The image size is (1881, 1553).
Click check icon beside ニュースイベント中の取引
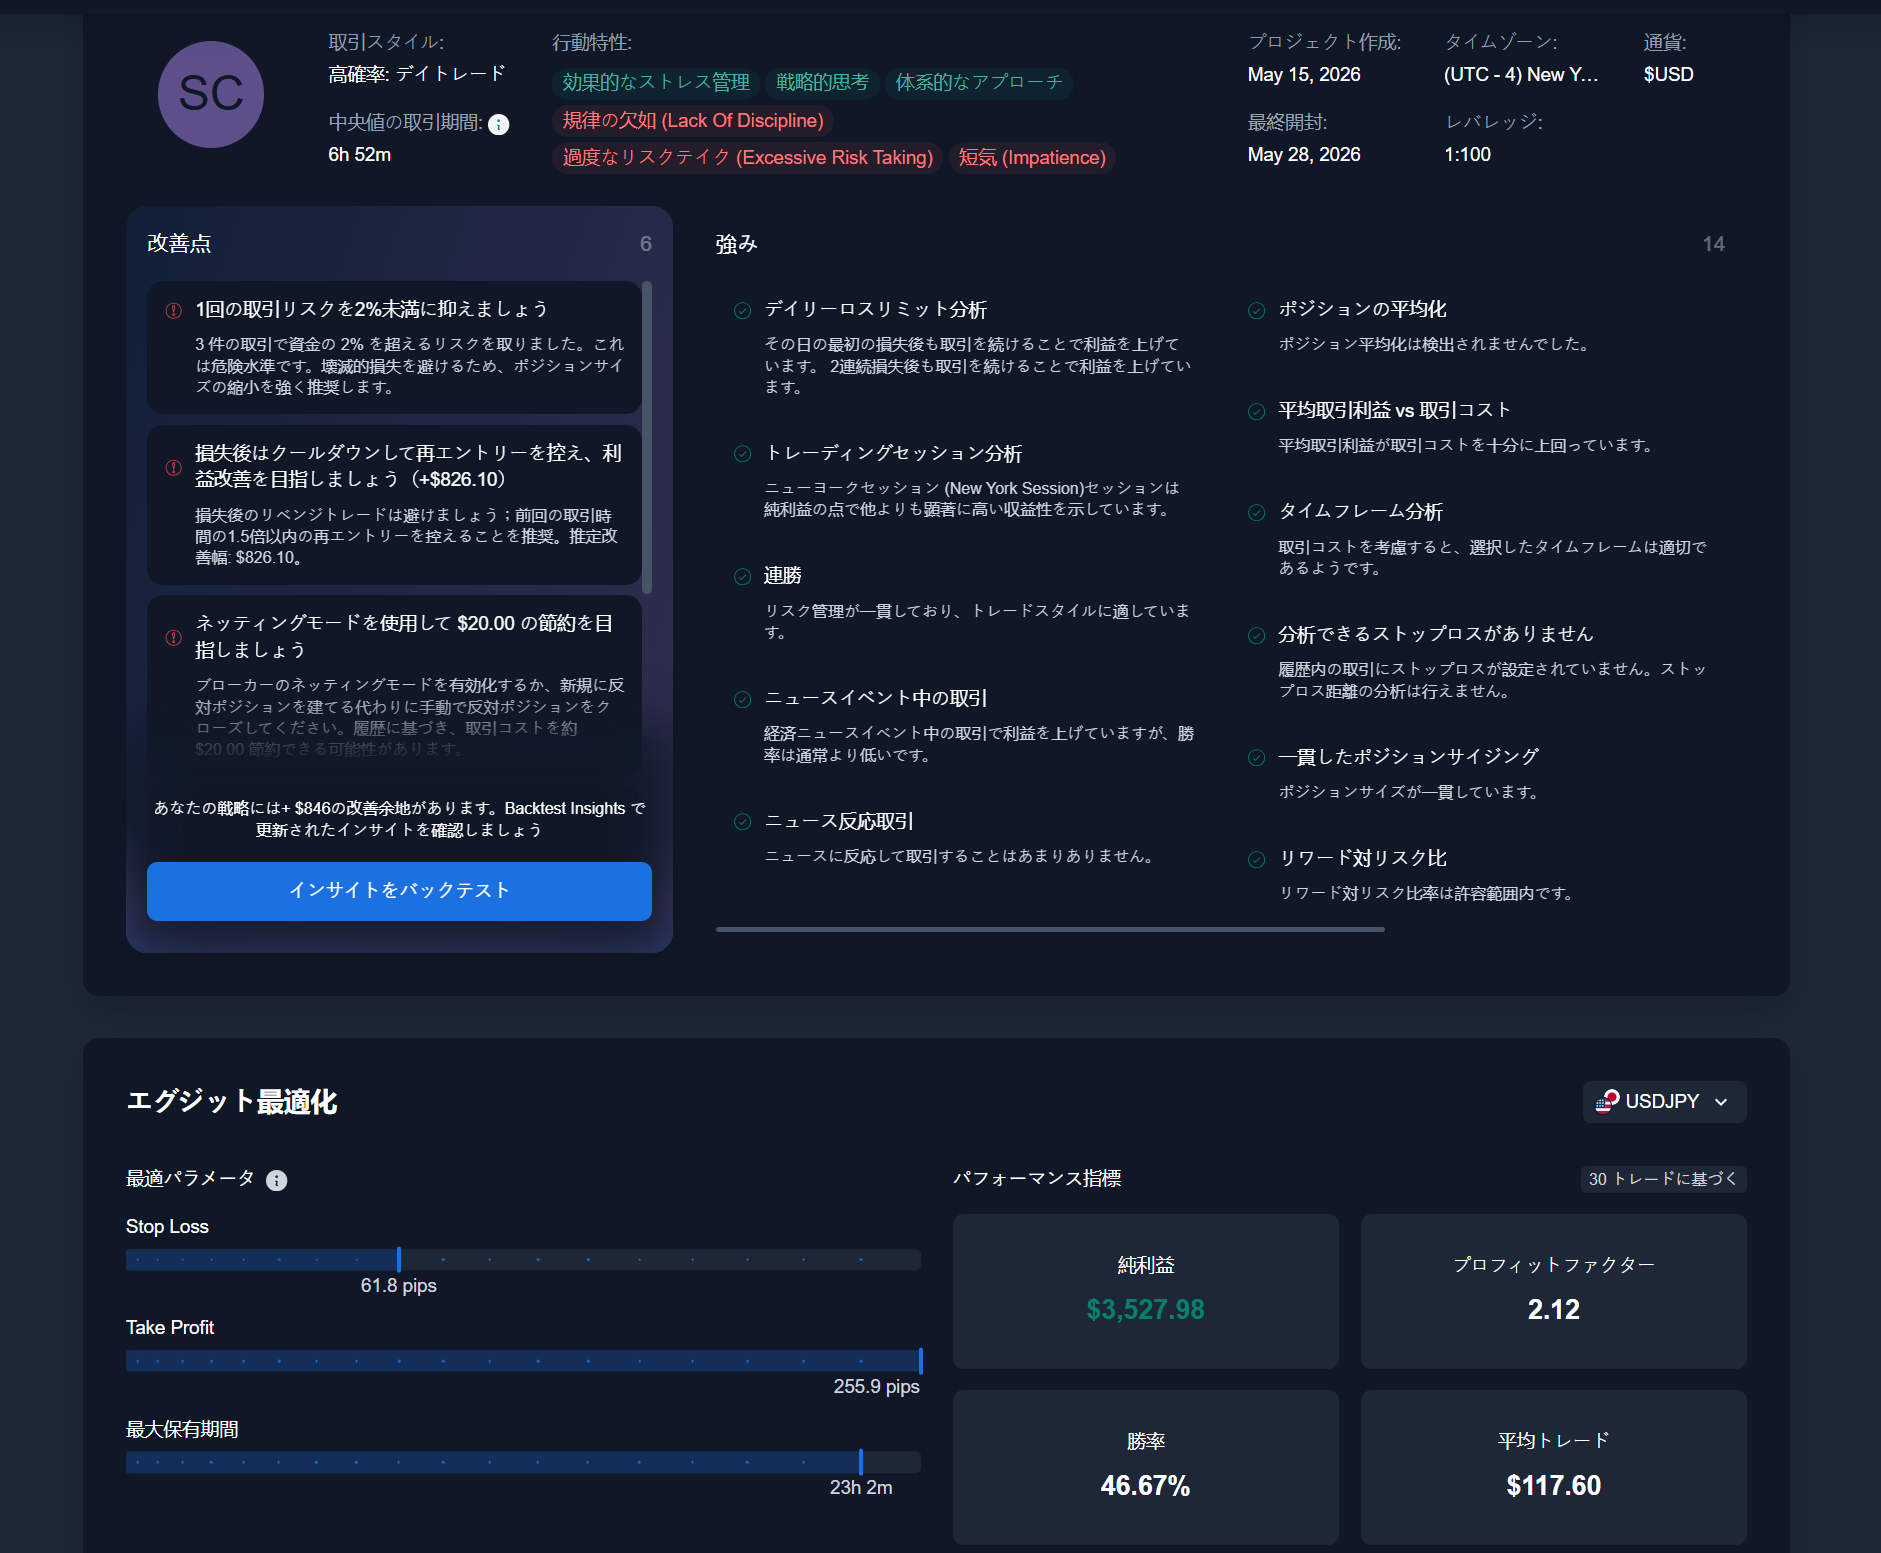[742, 699]
